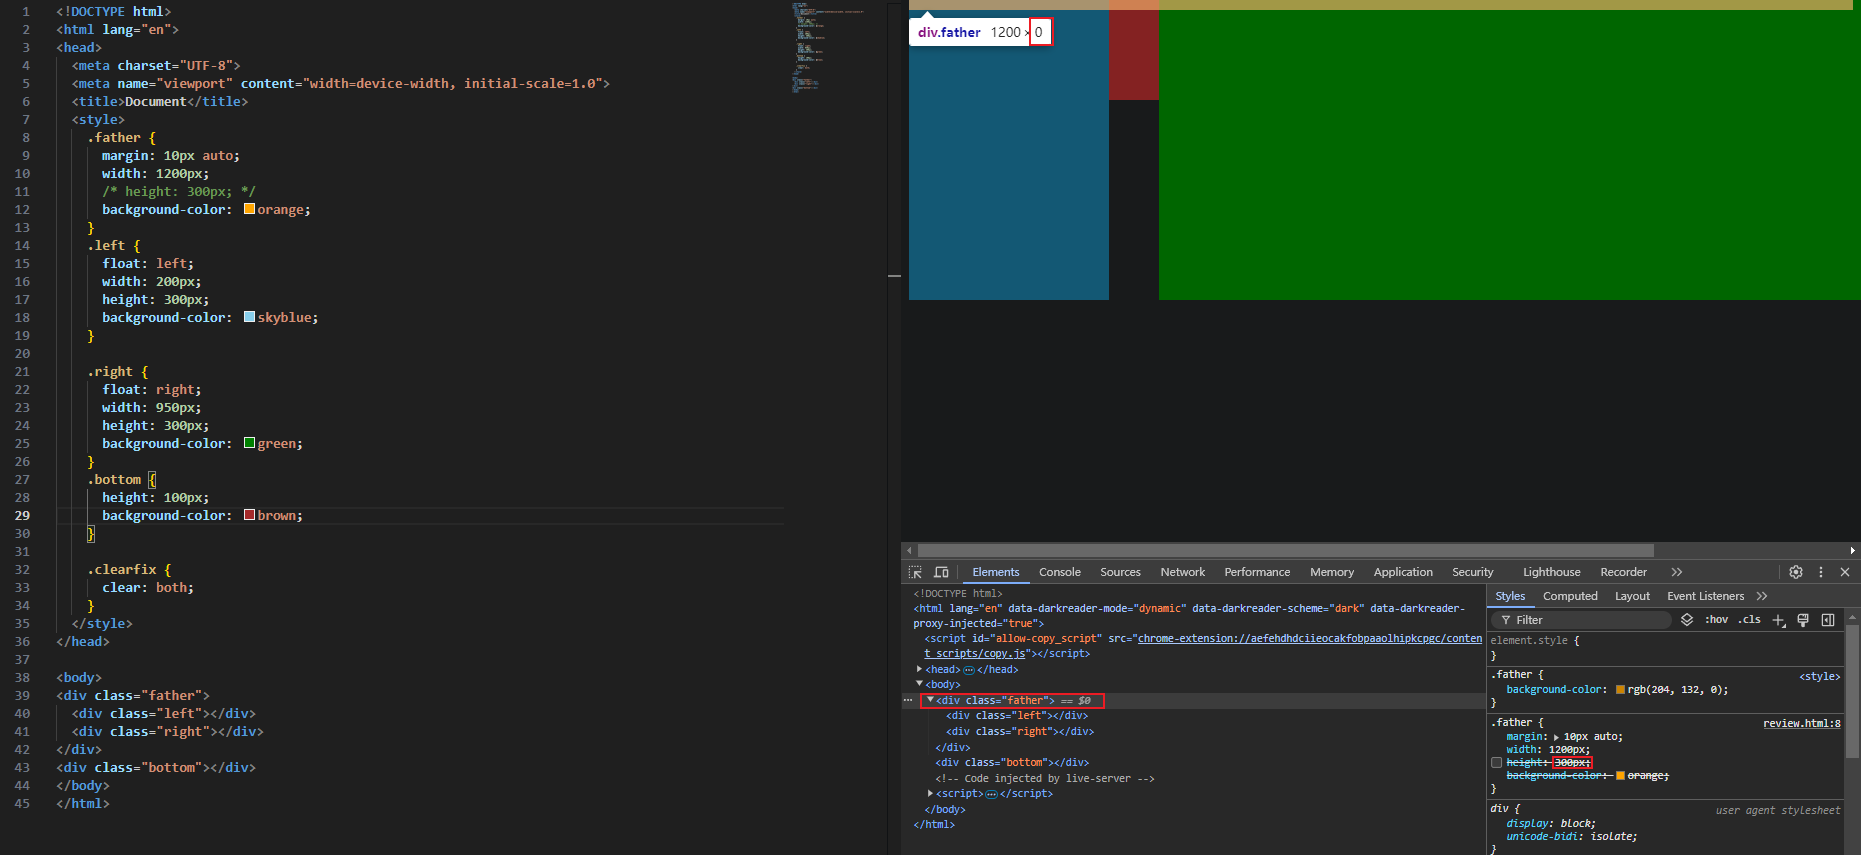Click the div.father size tooltip in preview

pos(981,32)
